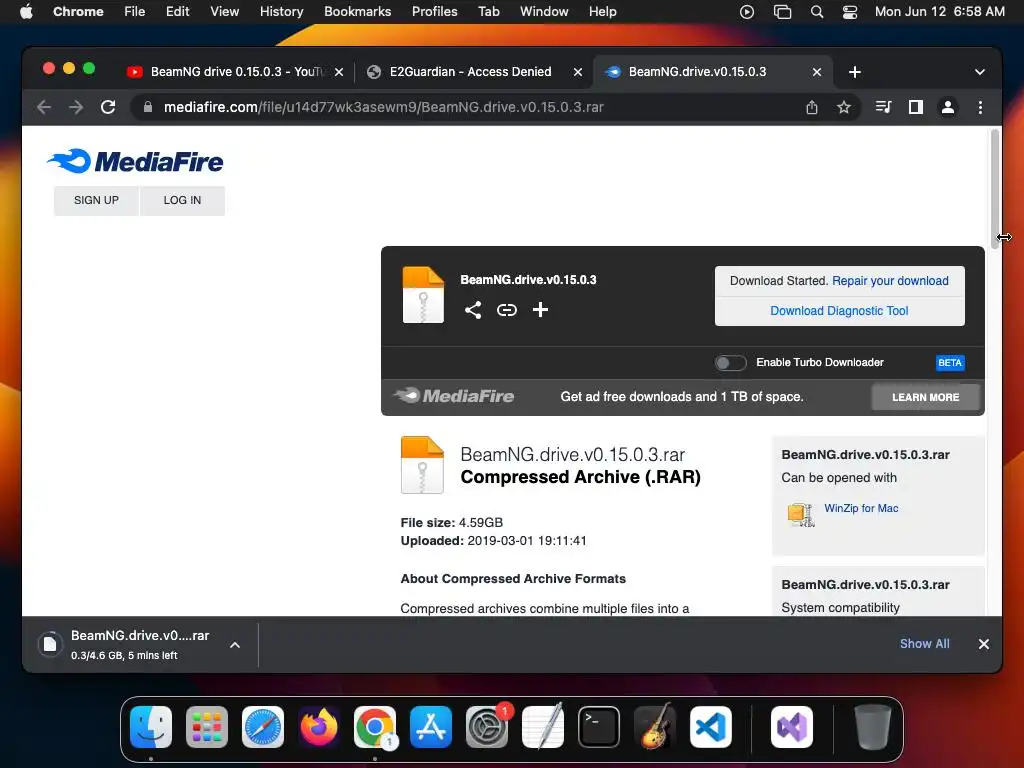Click the SIGN UP button
This screenshot has height=768, width=1024.
[96, 200]
